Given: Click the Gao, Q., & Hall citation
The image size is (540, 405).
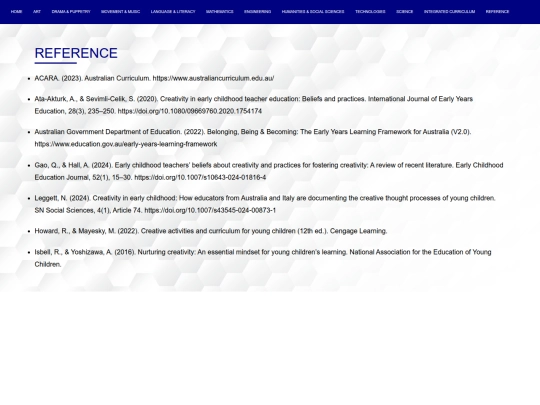Looking at the screenshot, I should (x=269, y=171).
